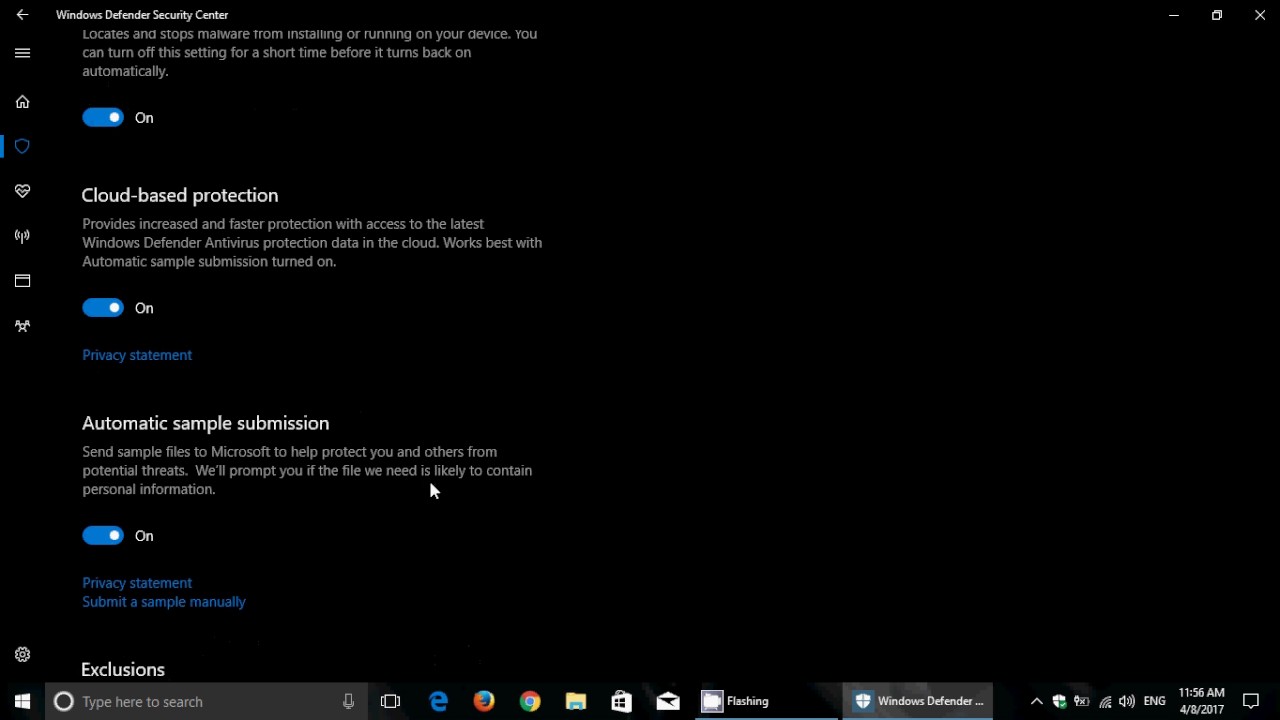
Task: Click Submit a sample manually link
Action: click(164, 602)
